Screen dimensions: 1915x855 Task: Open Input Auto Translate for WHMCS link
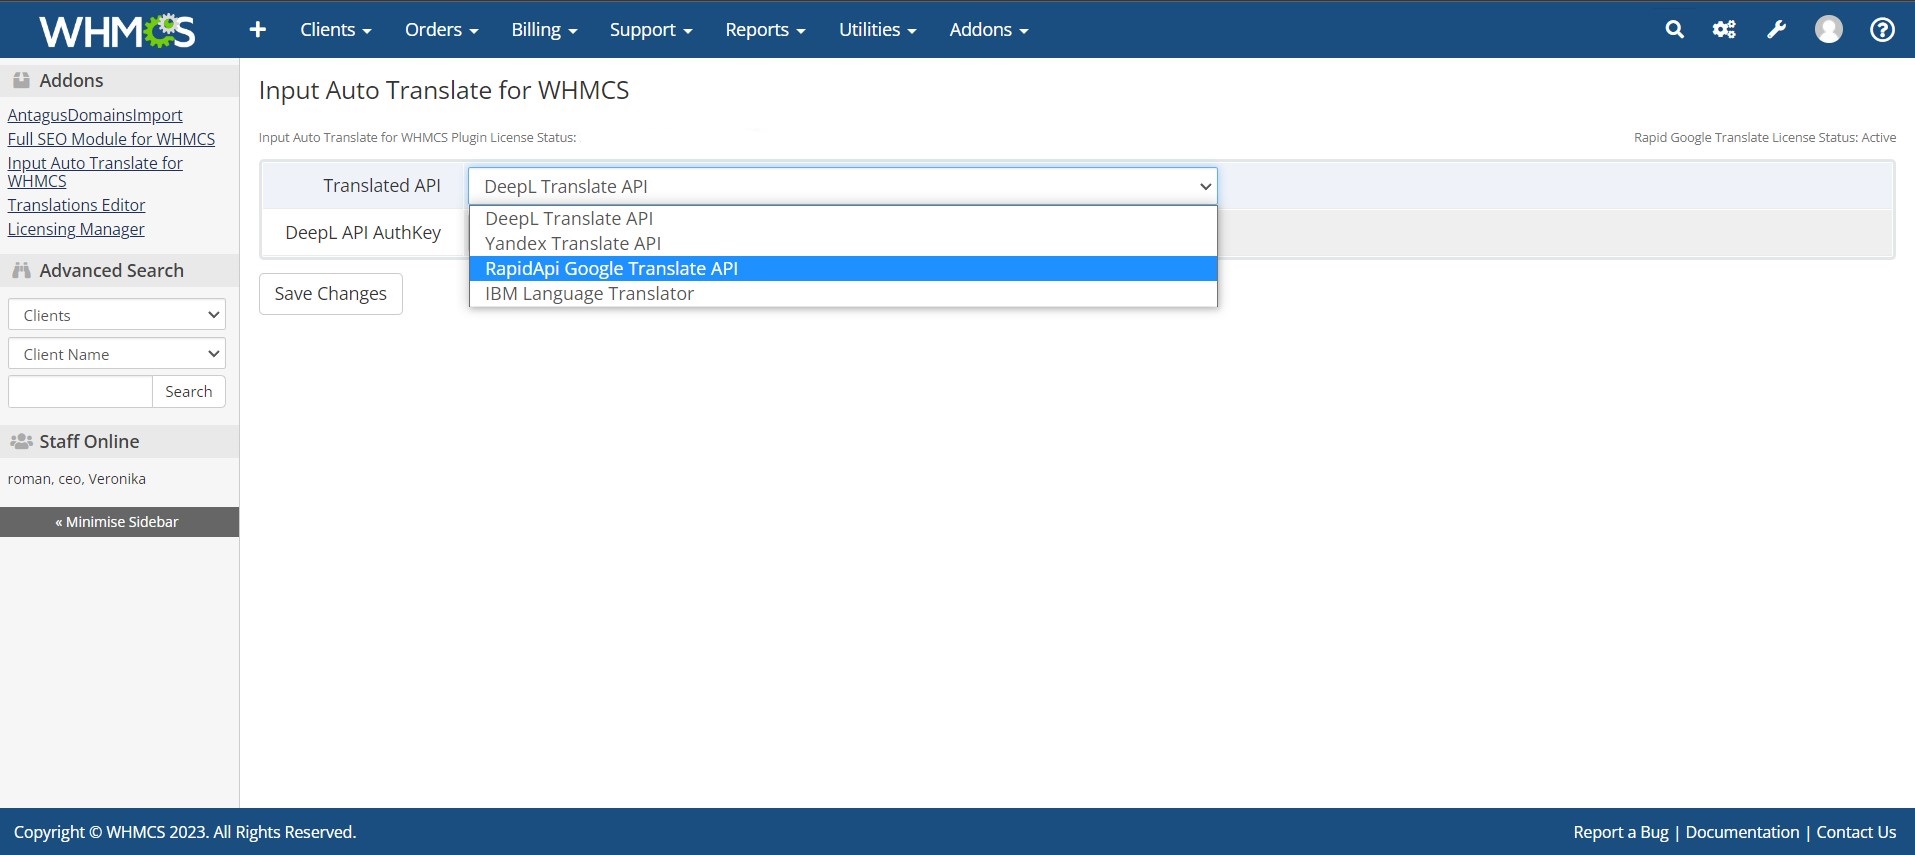coord(95,172)
